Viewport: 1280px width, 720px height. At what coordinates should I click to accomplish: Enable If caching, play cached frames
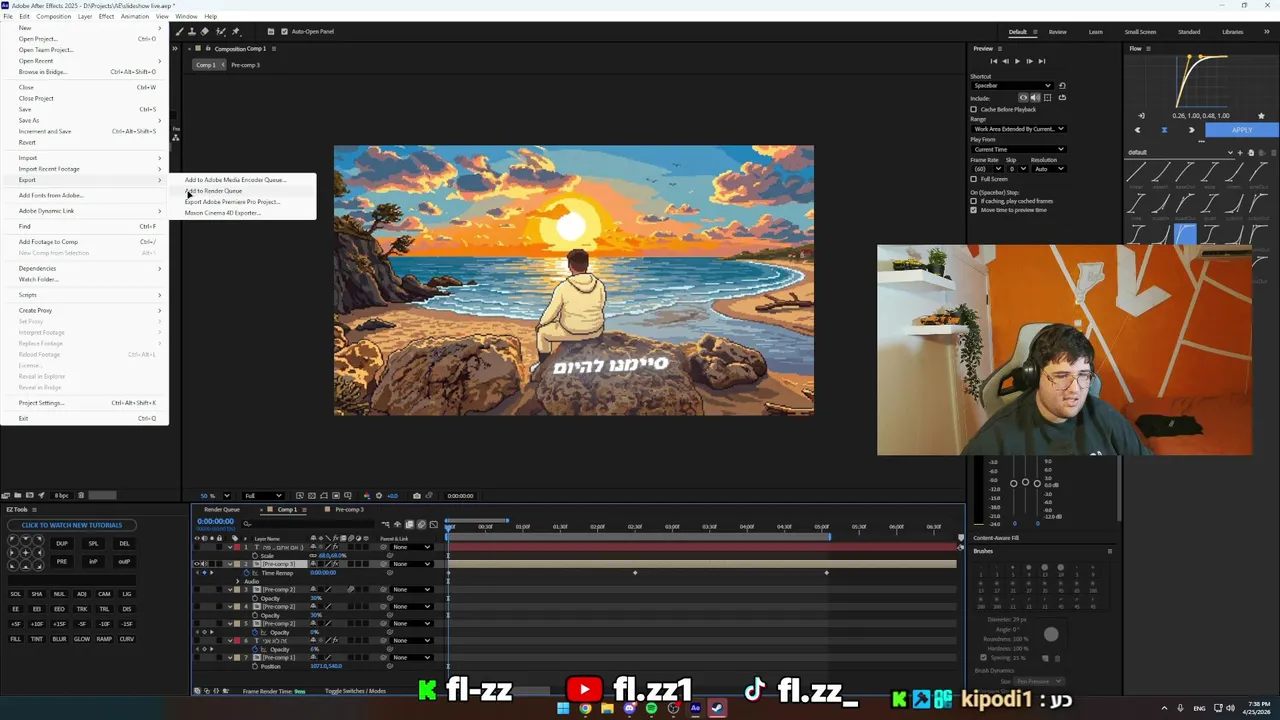(x=973, y=201)
